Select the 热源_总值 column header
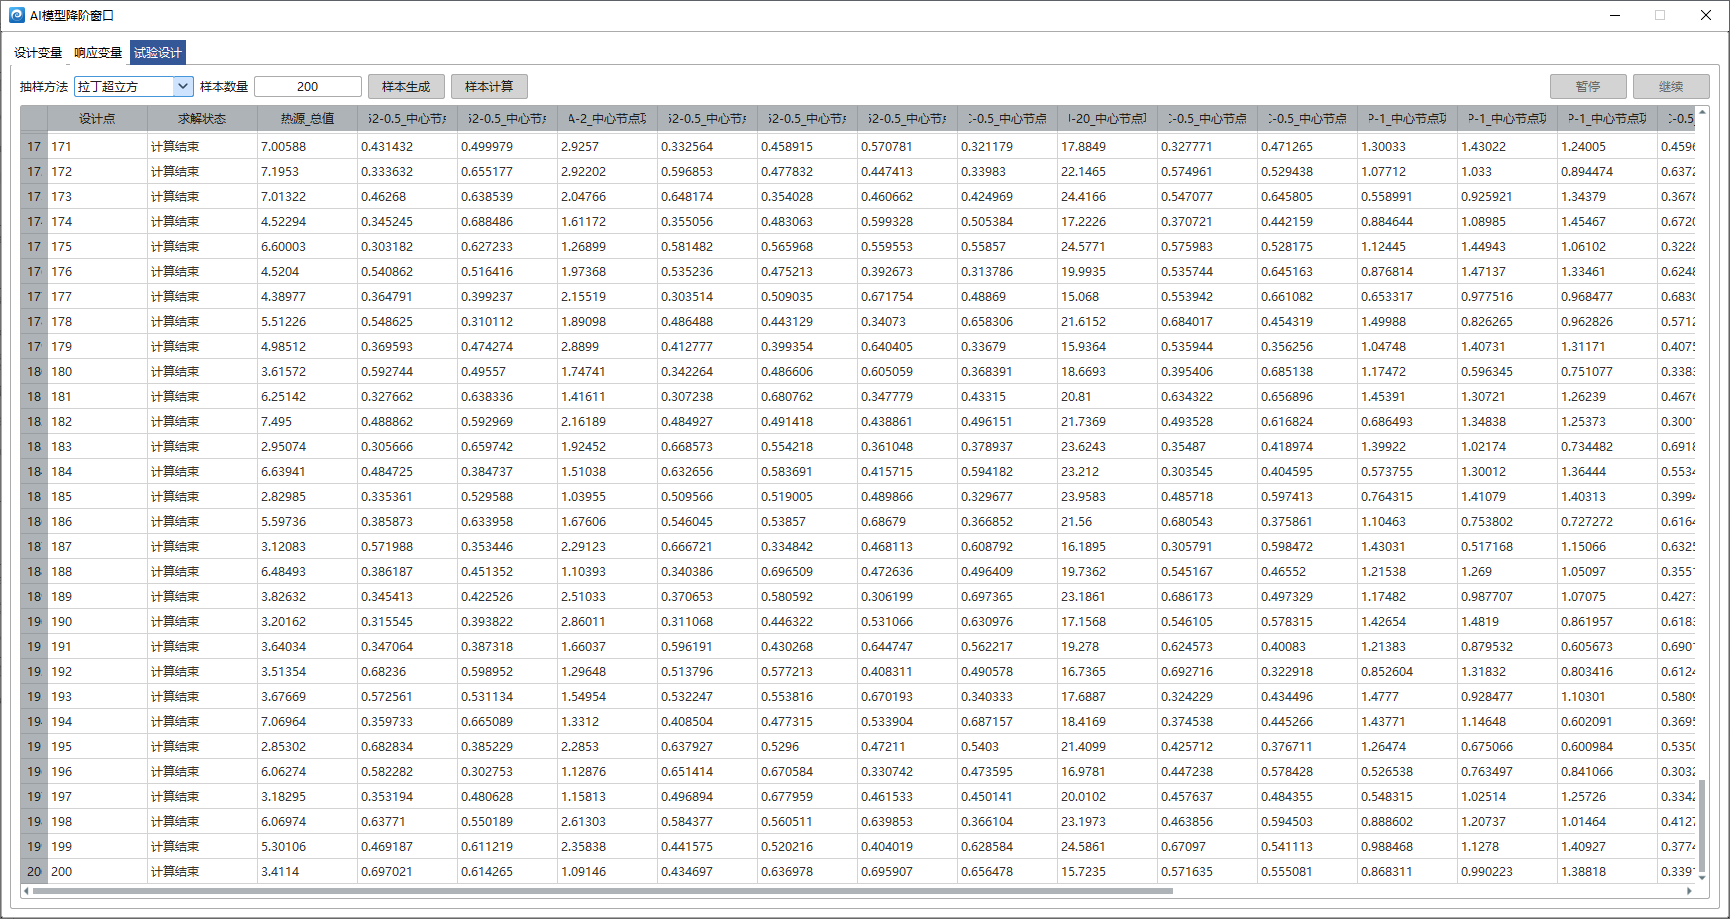This screenshot has width=1730, height=919. tap(307, 119)
